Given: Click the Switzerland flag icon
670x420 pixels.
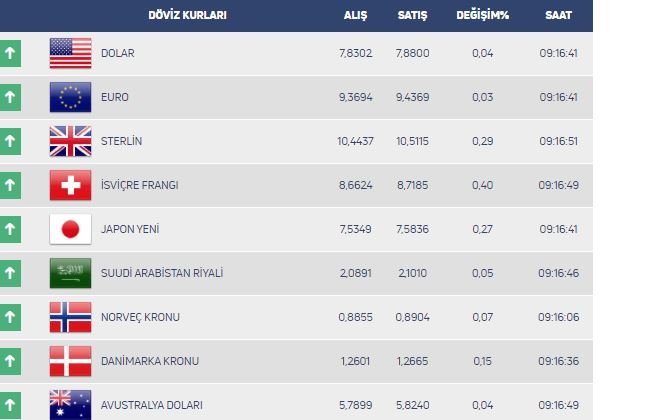Looking at the screenshot, I should tap(70, 185).
